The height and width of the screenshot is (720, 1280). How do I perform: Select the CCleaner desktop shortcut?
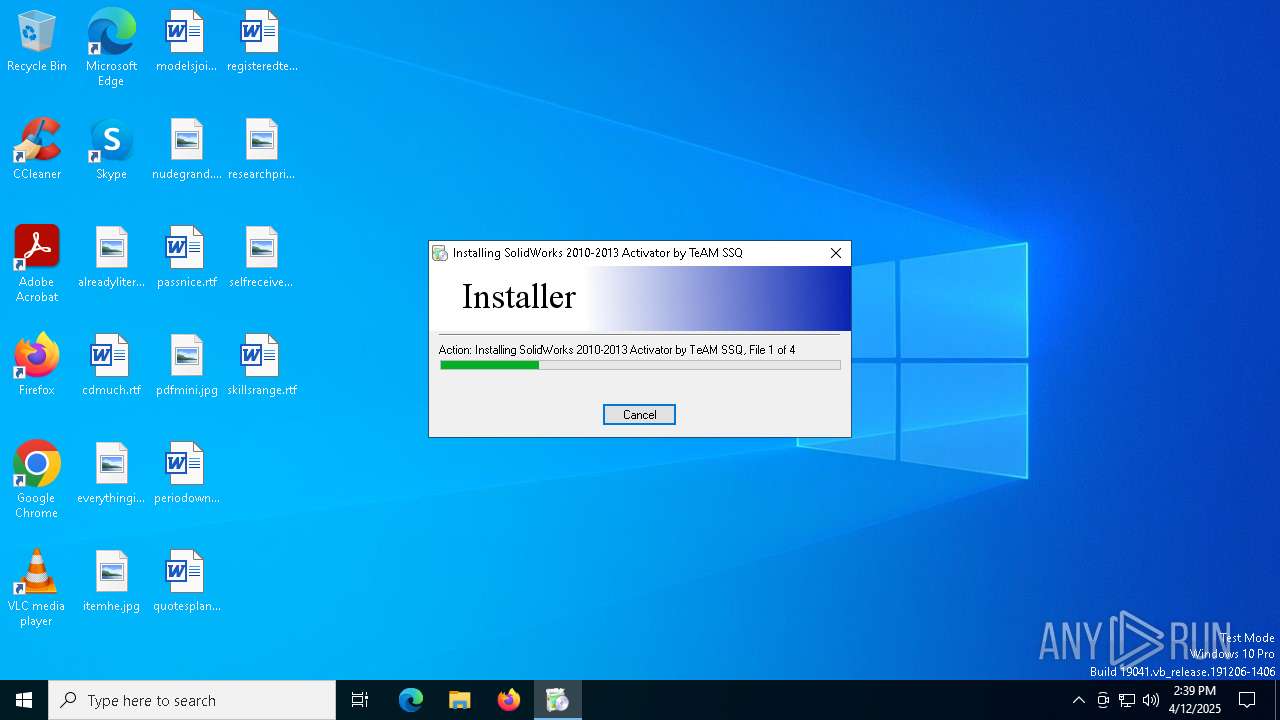(x=37, y=149)
